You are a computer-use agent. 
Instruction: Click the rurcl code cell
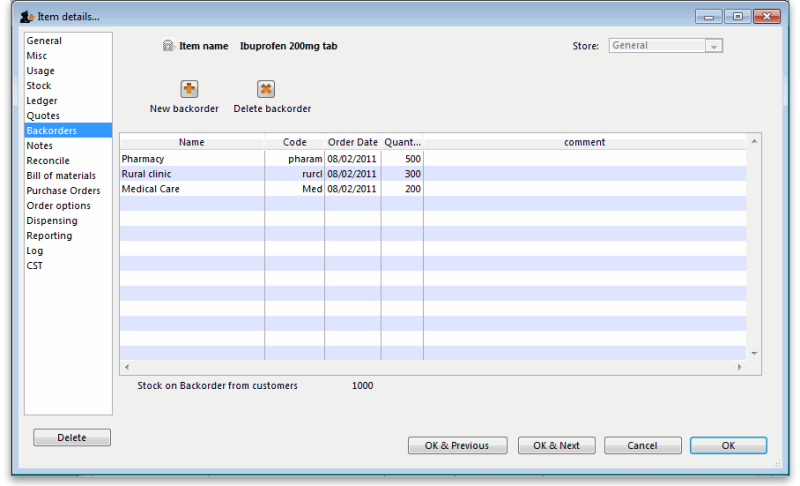[x=294, y=174]
